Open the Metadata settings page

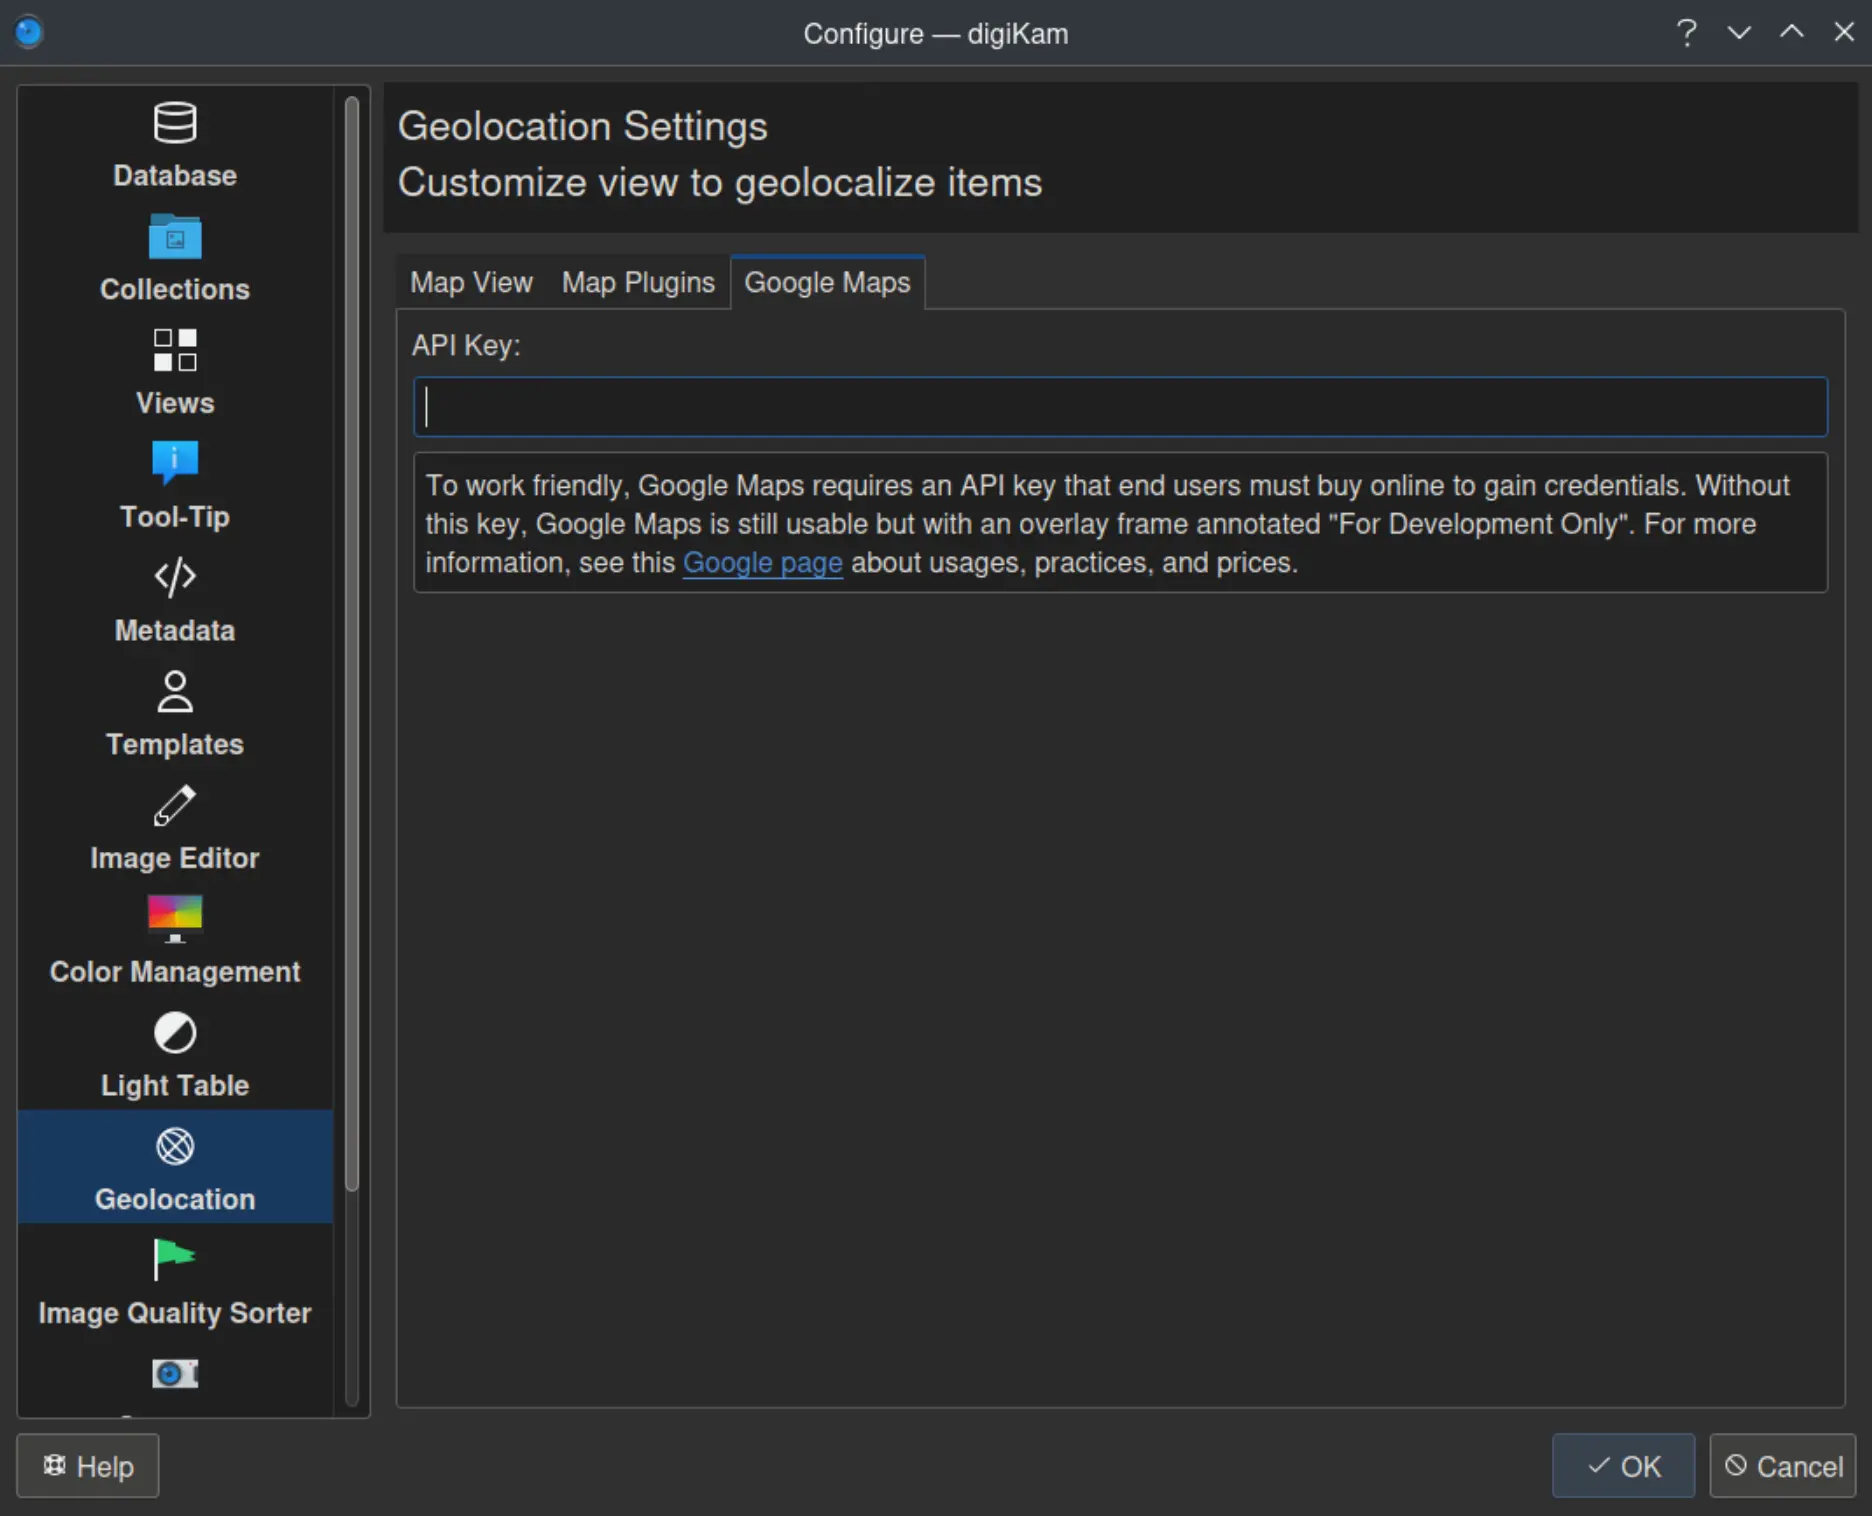[175, 598]
